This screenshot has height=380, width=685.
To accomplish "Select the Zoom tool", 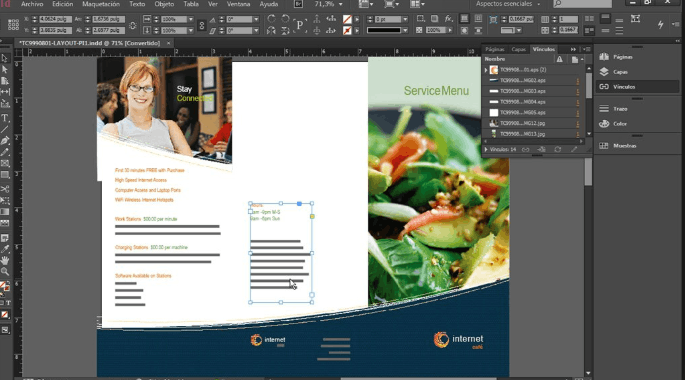I will coord(5,272).
